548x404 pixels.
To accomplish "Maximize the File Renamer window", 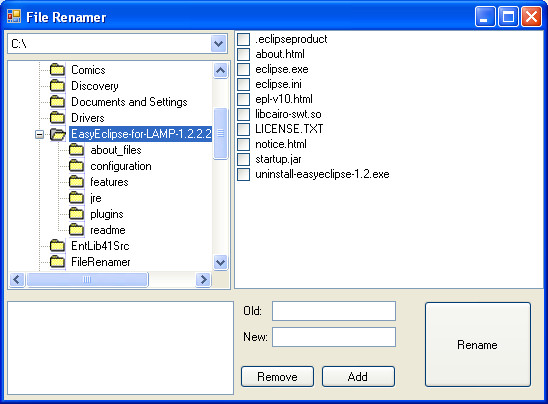I will 508,16.
